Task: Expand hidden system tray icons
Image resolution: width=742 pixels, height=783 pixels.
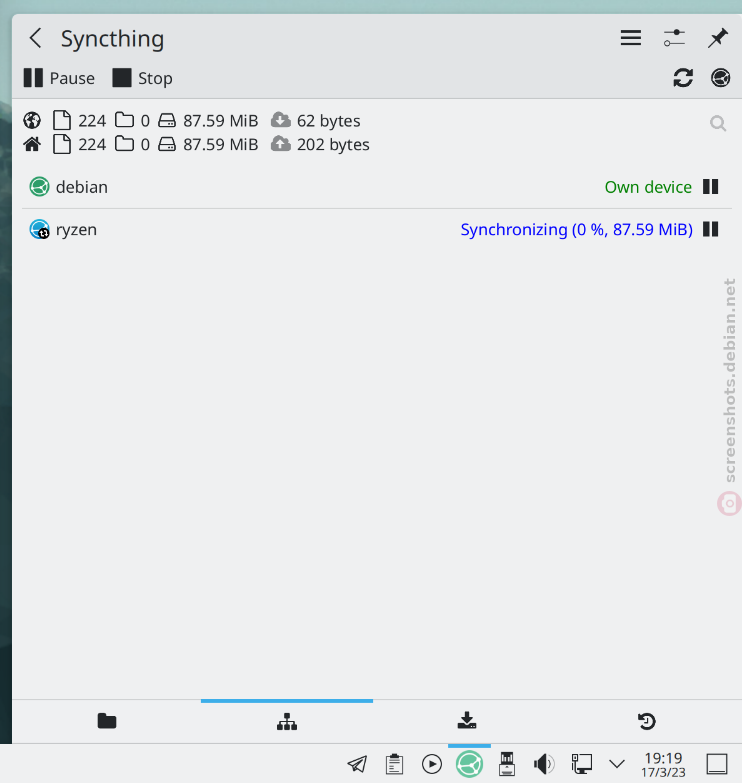Action: click(x=617, y=764)
